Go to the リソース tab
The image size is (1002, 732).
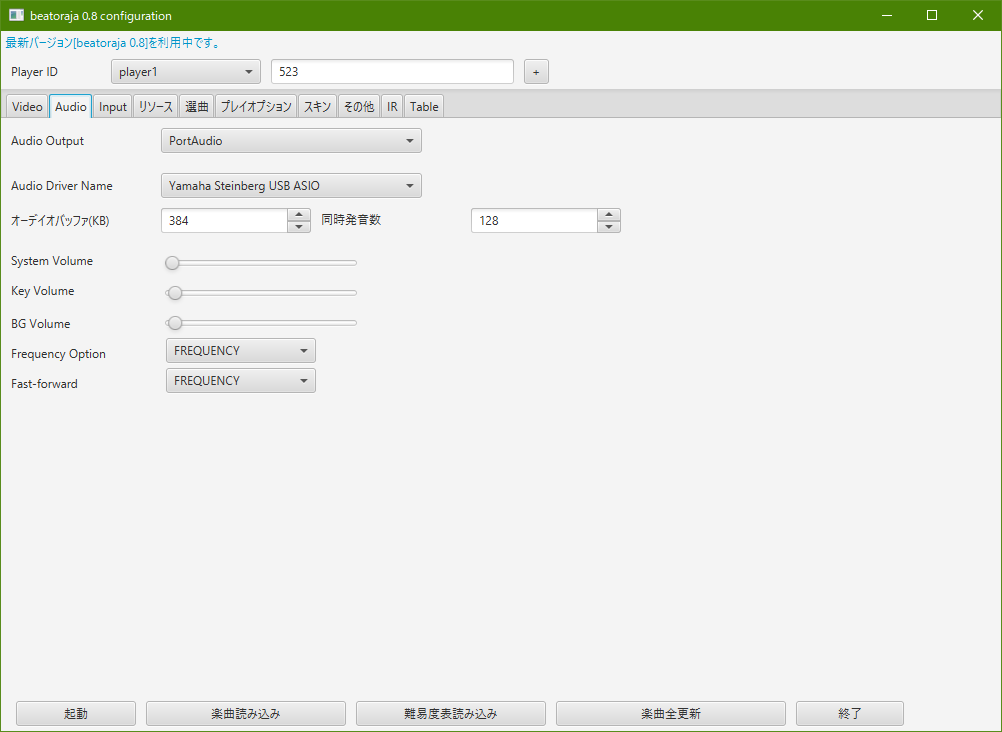pyautogui.click(x=156, y=107)
